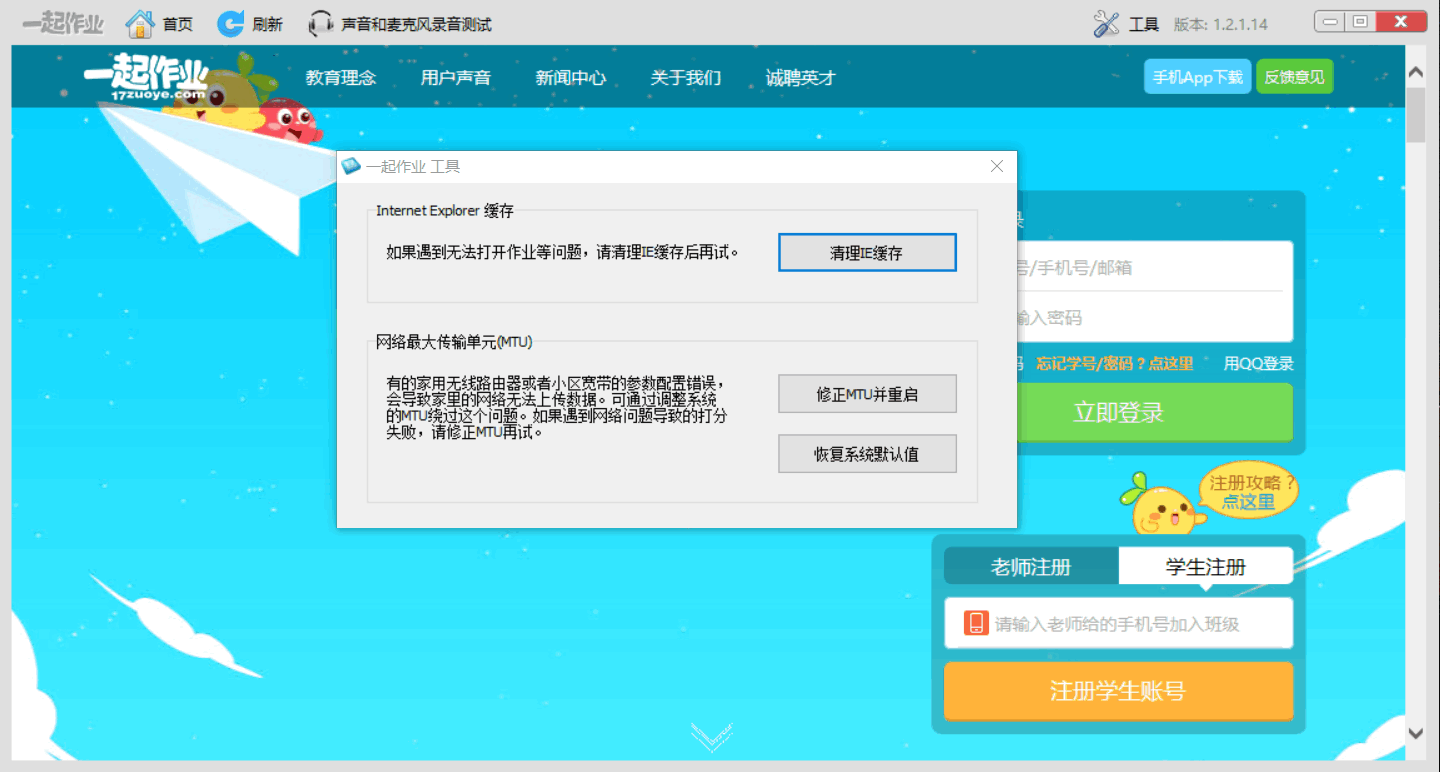Click the 清理IE缓存 button
Viewport: 1440px width, 772px height.
[x=867, y=253]
